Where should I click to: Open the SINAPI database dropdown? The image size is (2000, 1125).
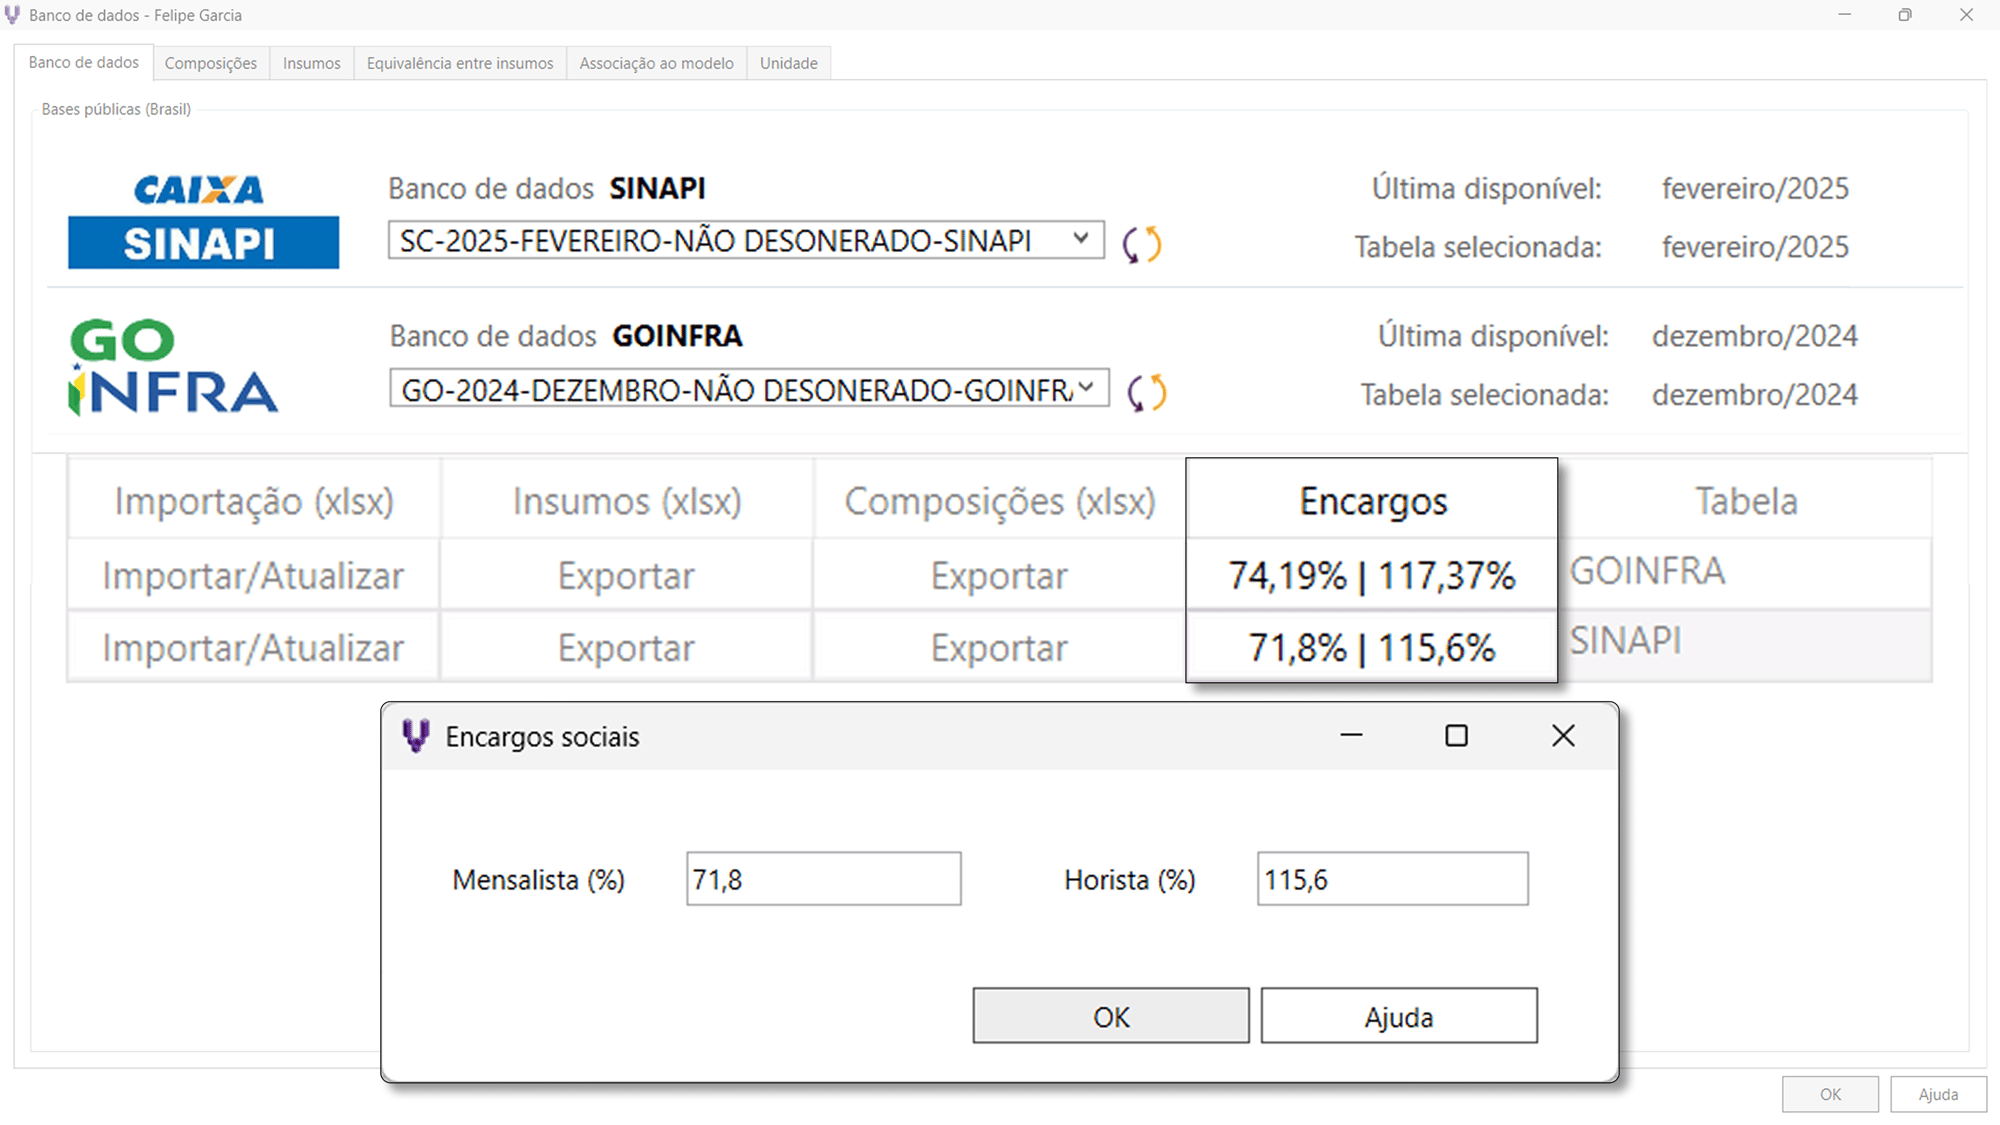click(1080, 239)
